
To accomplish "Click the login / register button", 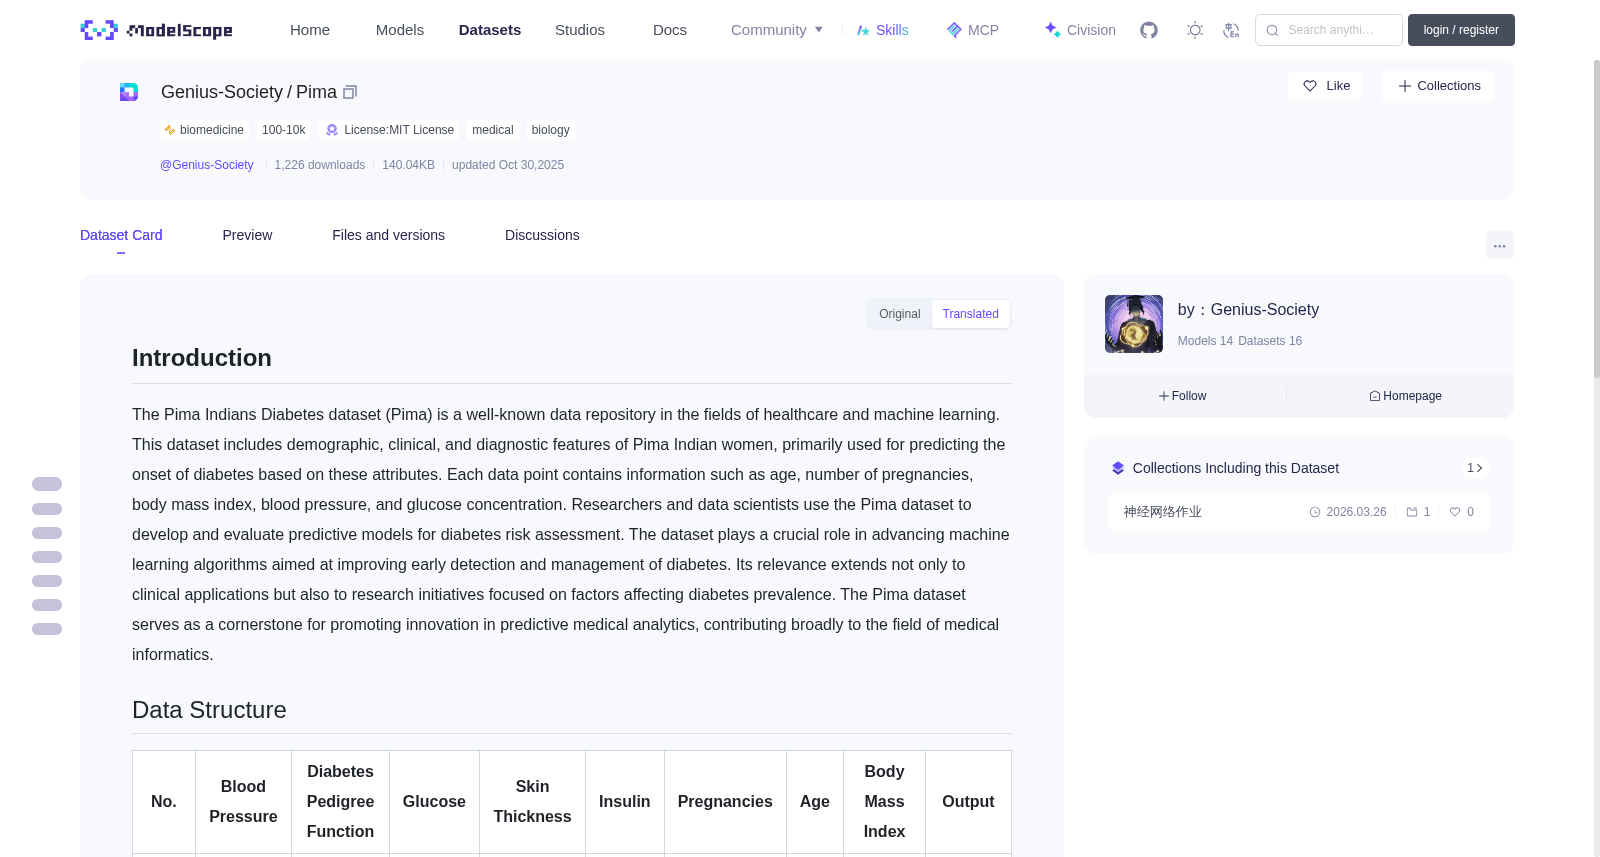I will point(1461,30).
